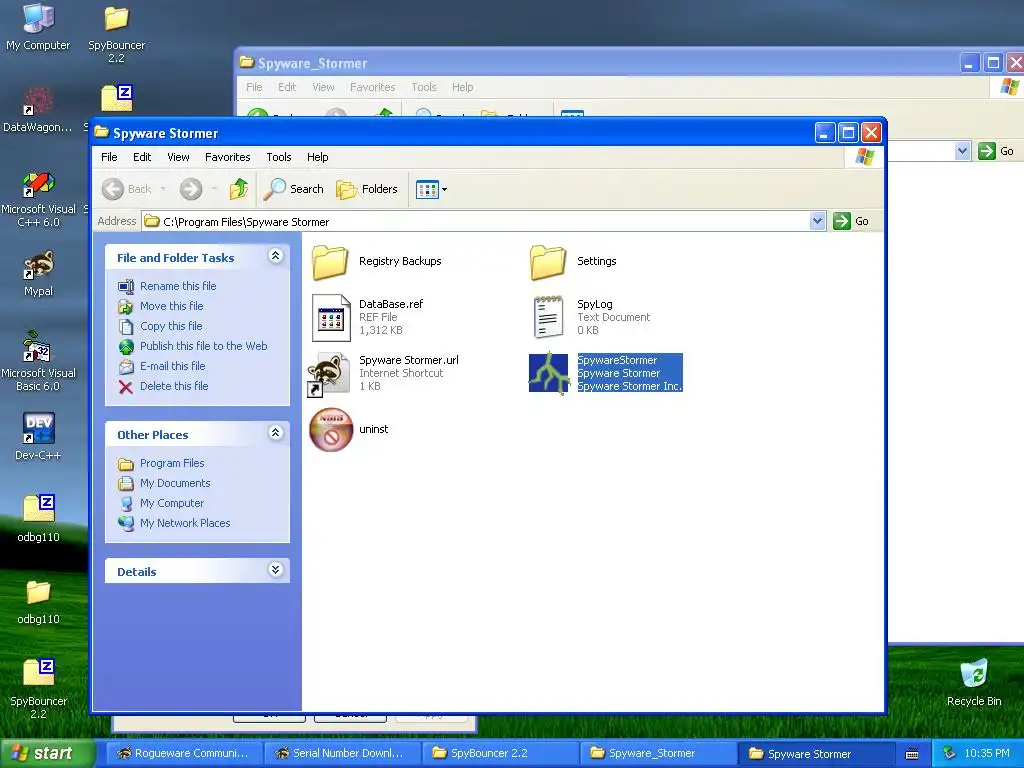Click the Microsoft Visual C++ 6.0 icon
Screen dimensions: 1024x768
coord(38,183)
